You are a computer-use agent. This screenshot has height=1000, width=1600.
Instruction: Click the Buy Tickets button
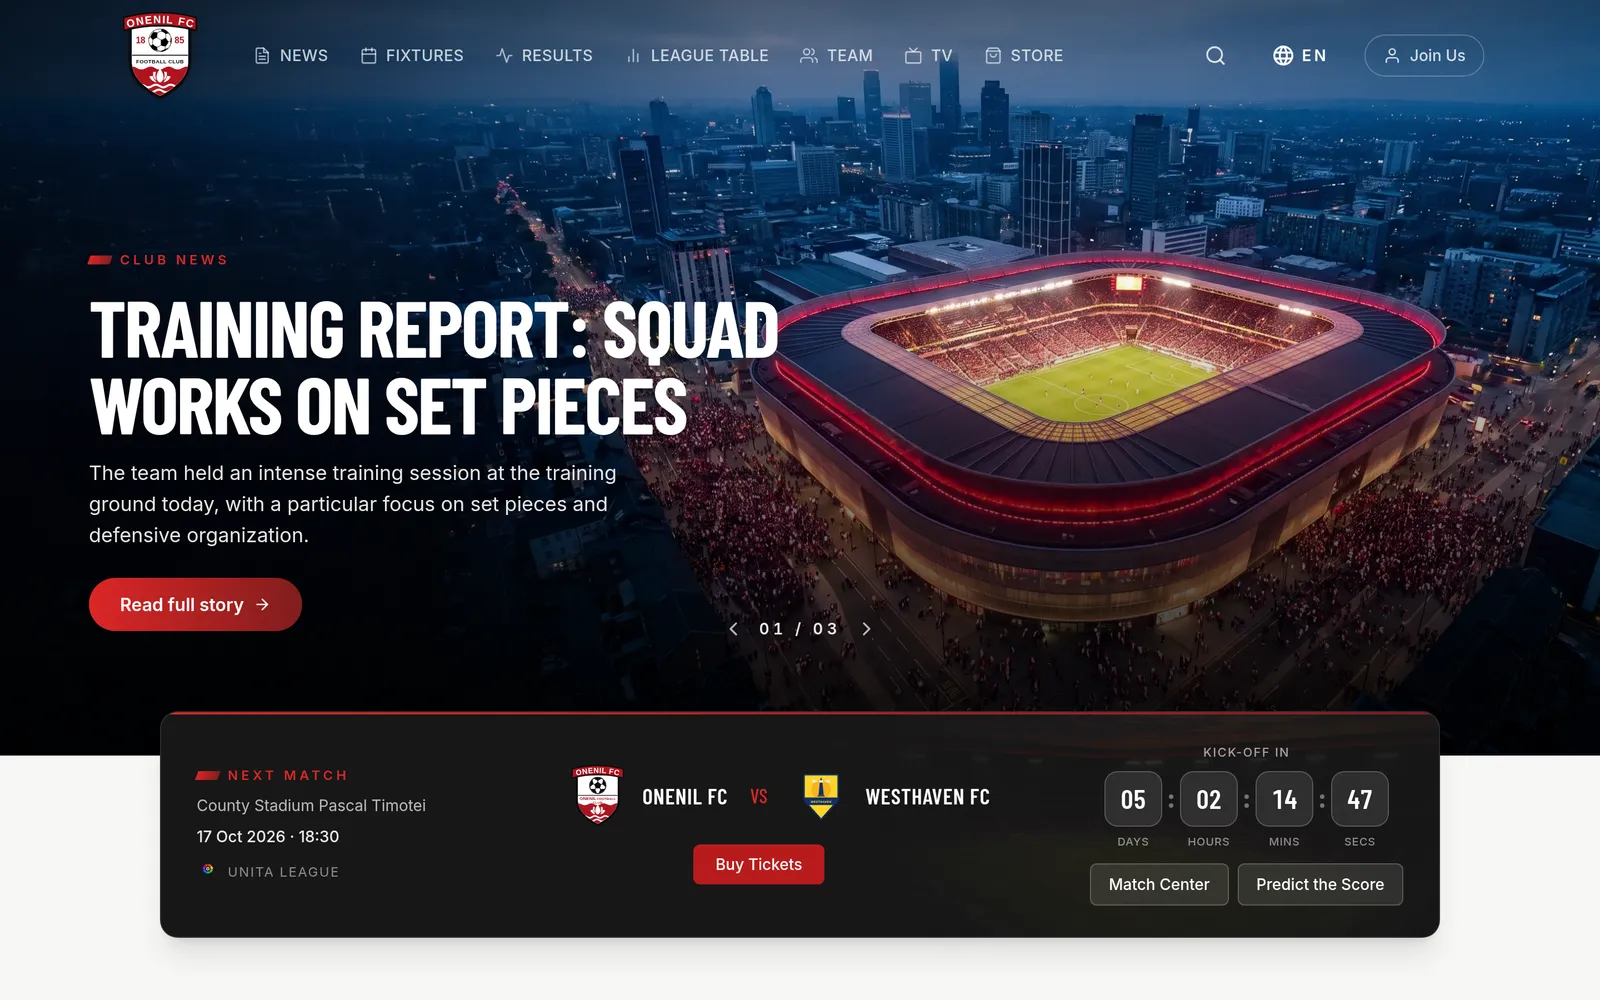coord(759,865)
